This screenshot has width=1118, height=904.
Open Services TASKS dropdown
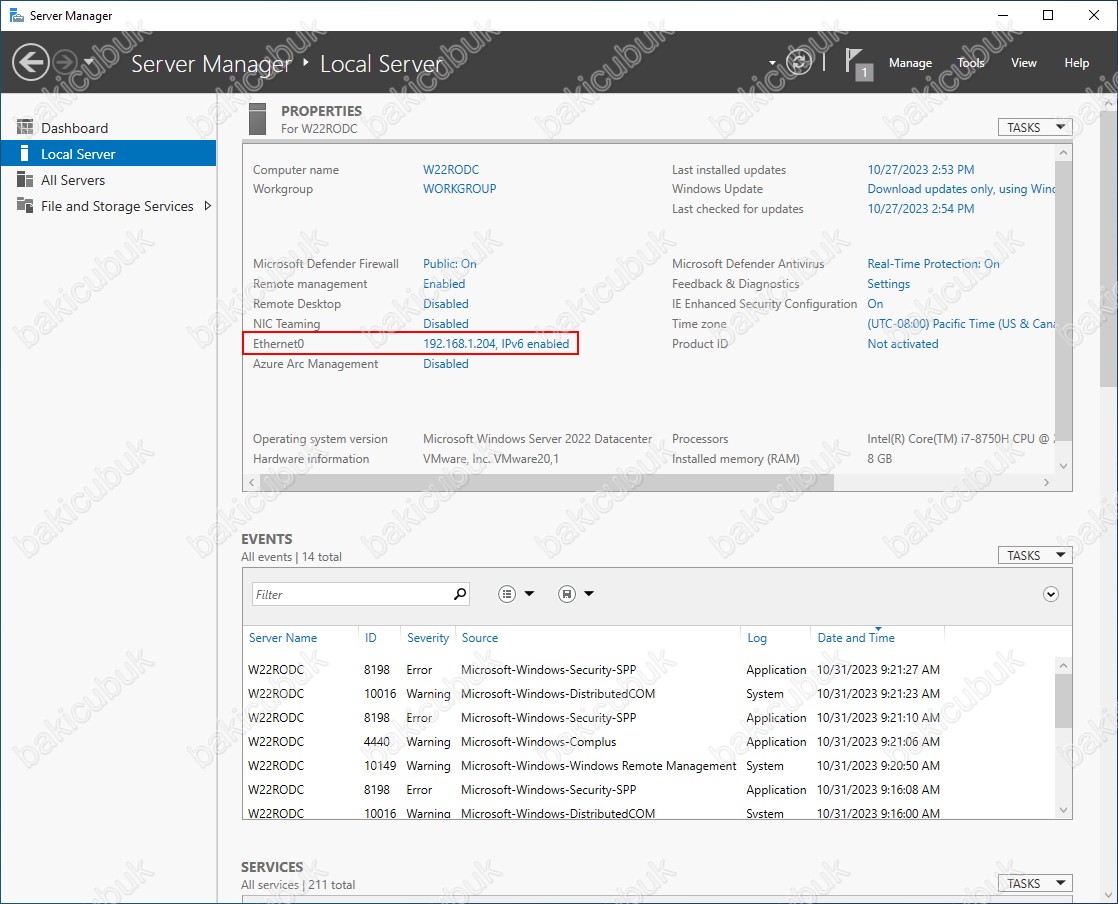1035,883
